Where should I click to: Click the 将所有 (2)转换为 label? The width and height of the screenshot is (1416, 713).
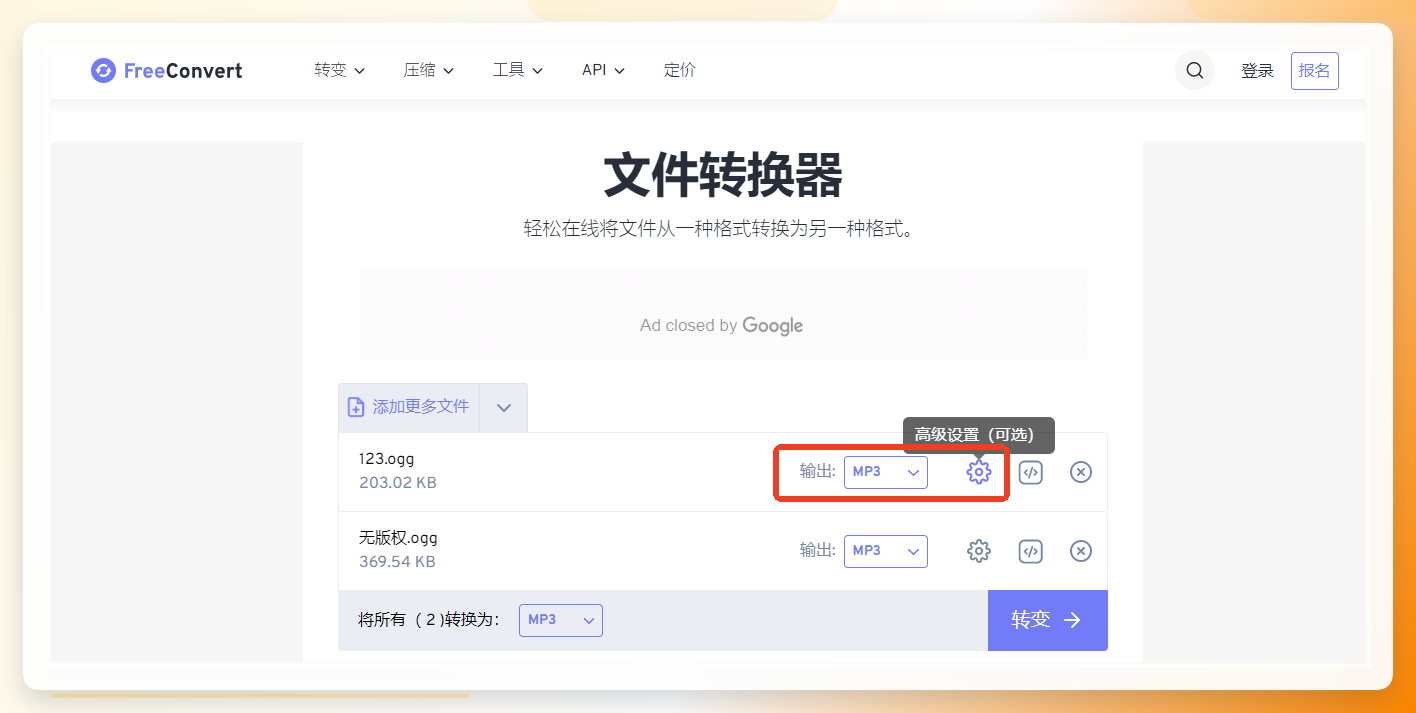click(x=428, y=620)
